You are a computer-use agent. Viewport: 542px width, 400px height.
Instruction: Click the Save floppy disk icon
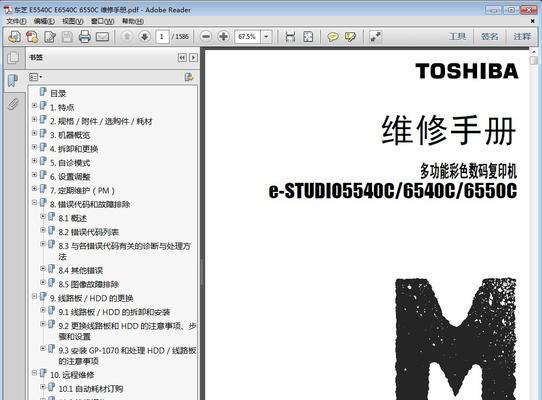(x=67, y=37)
